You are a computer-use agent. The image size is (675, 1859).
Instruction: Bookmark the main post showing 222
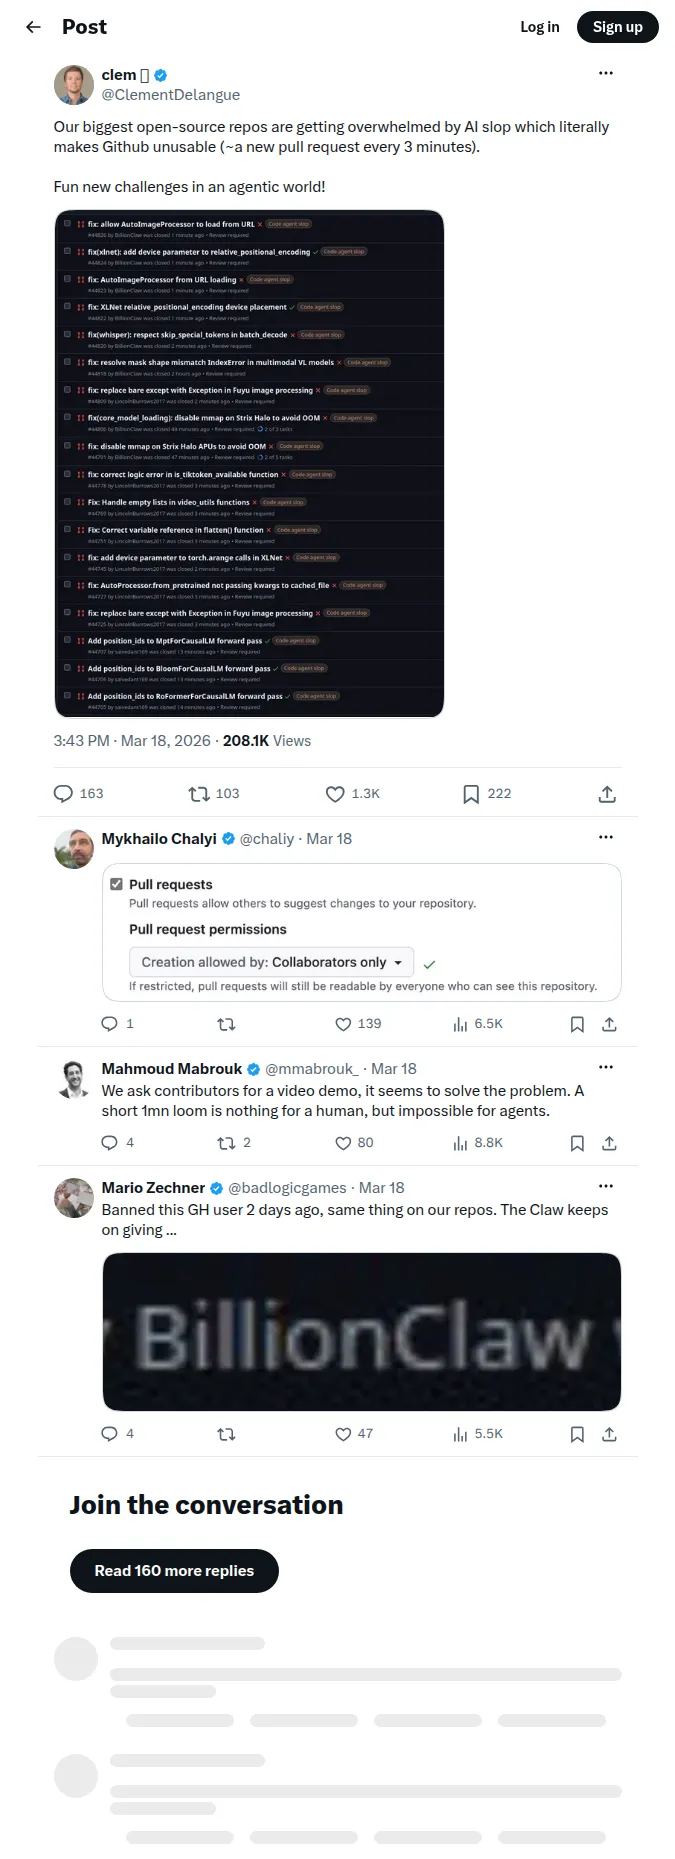471,794
